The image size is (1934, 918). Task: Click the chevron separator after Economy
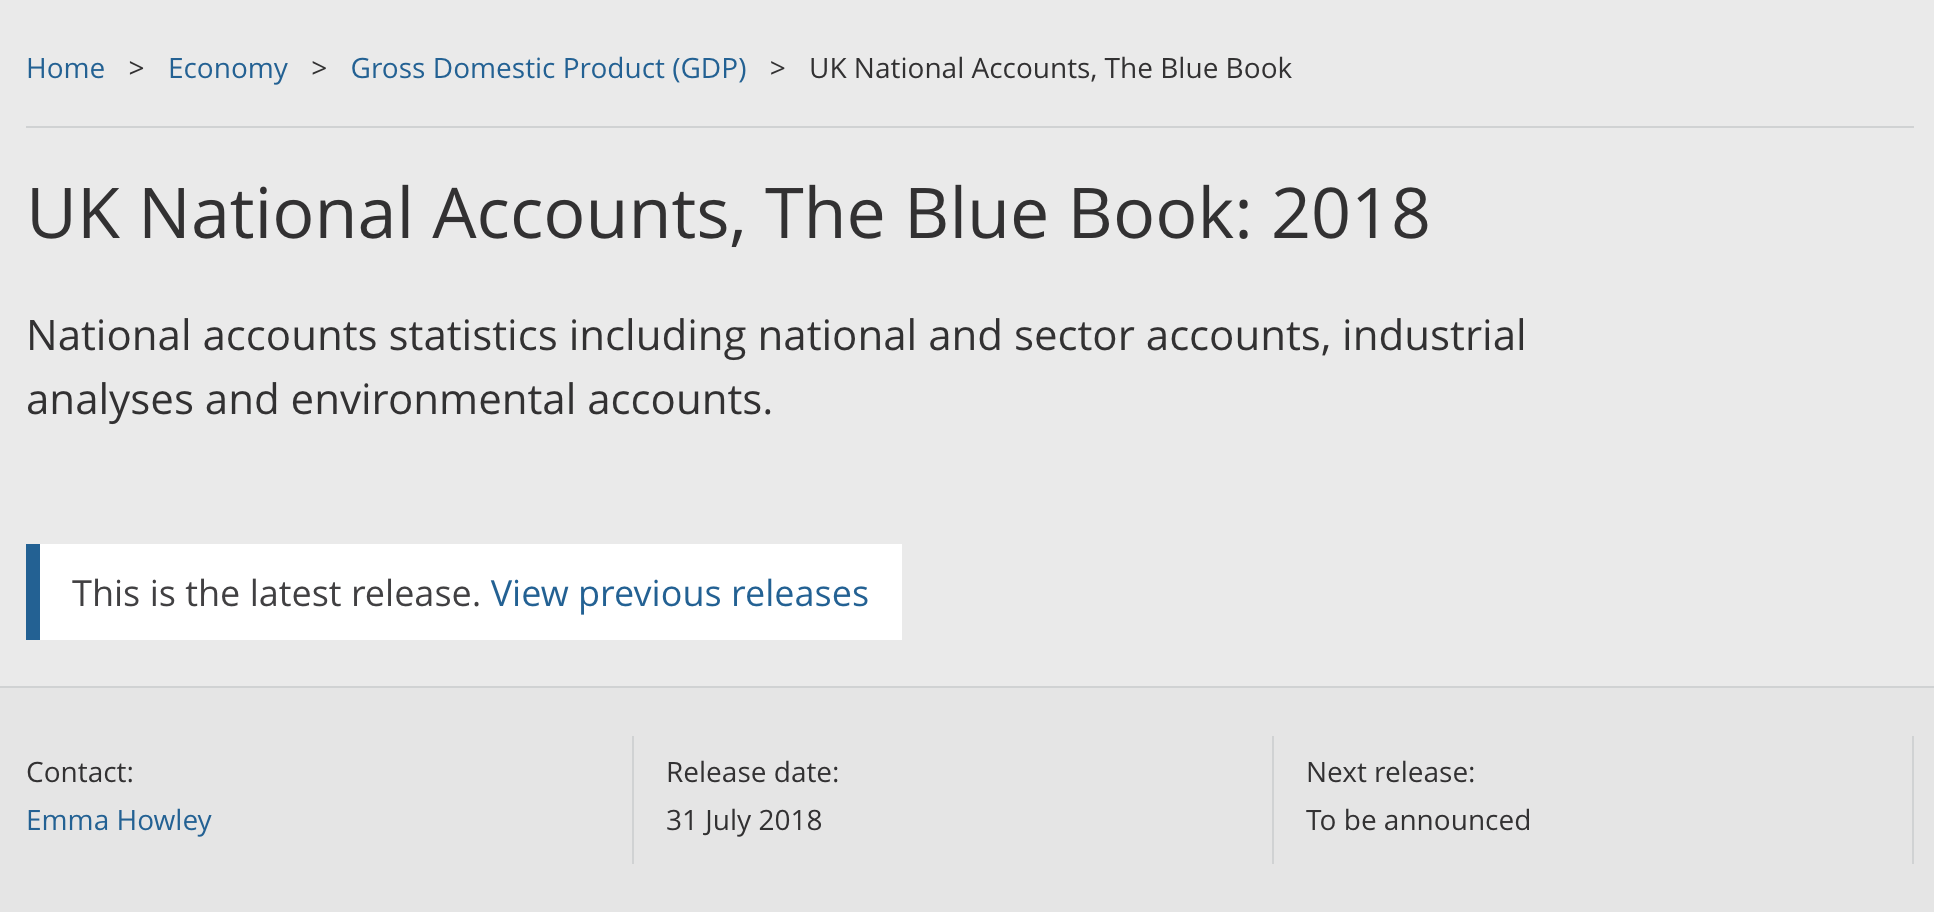coord(319,68)
